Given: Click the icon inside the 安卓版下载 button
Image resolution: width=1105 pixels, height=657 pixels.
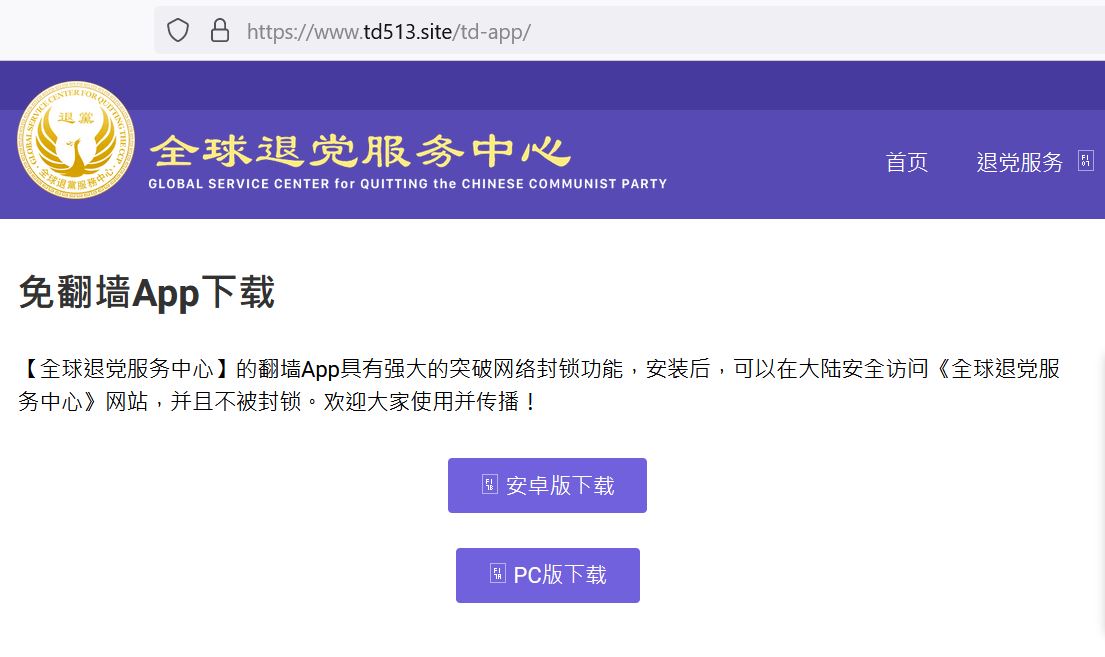Looking at the screenshot, I should coord(490,485).
